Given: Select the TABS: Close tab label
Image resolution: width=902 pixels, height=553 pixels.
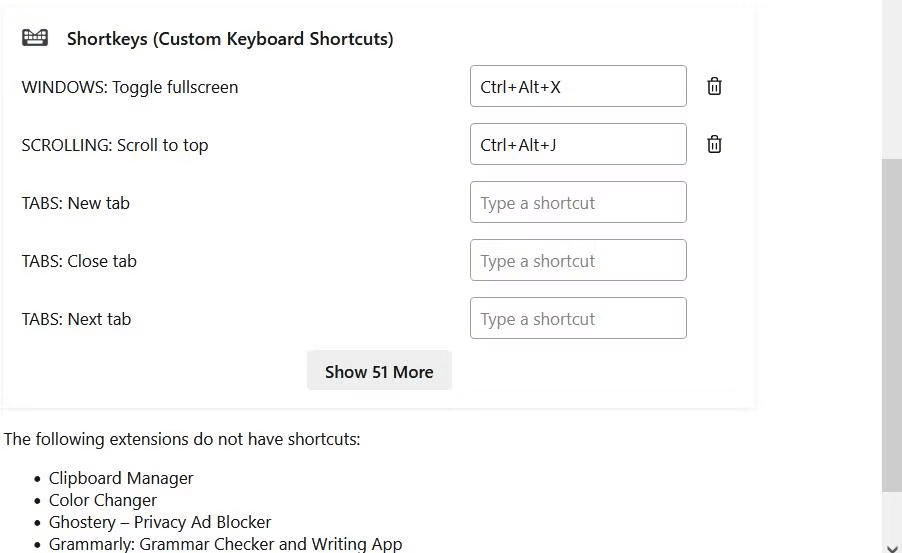Looking at the screenshot, I should (79, 261).
